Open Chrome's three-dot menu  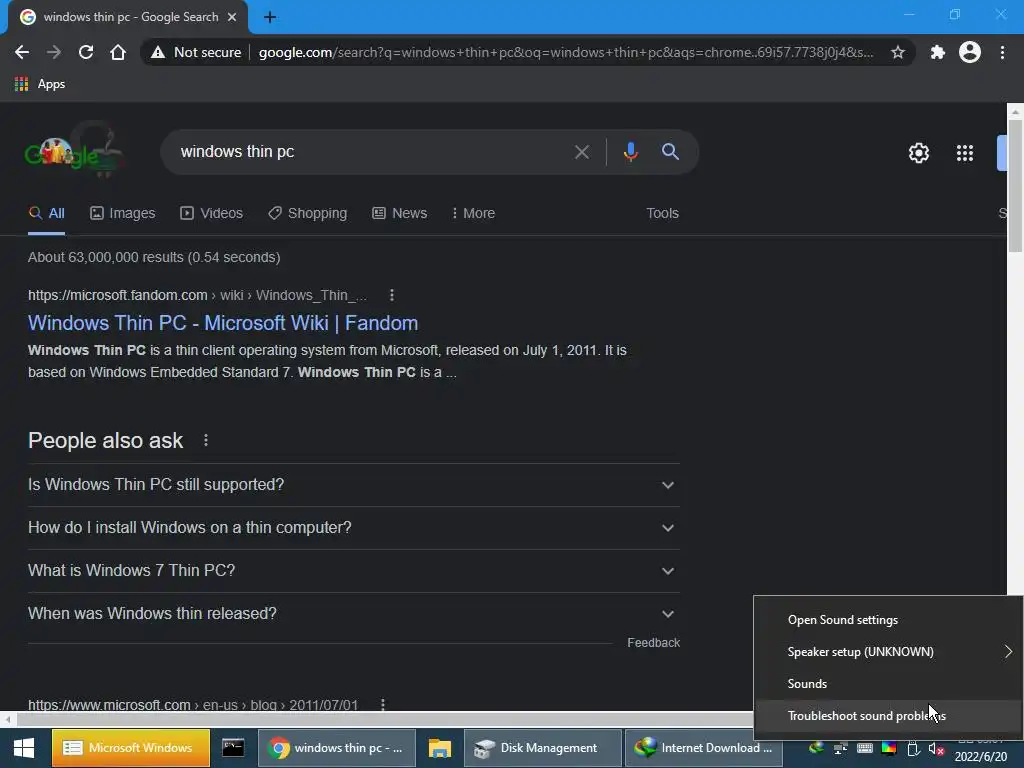pos(1002,52)
